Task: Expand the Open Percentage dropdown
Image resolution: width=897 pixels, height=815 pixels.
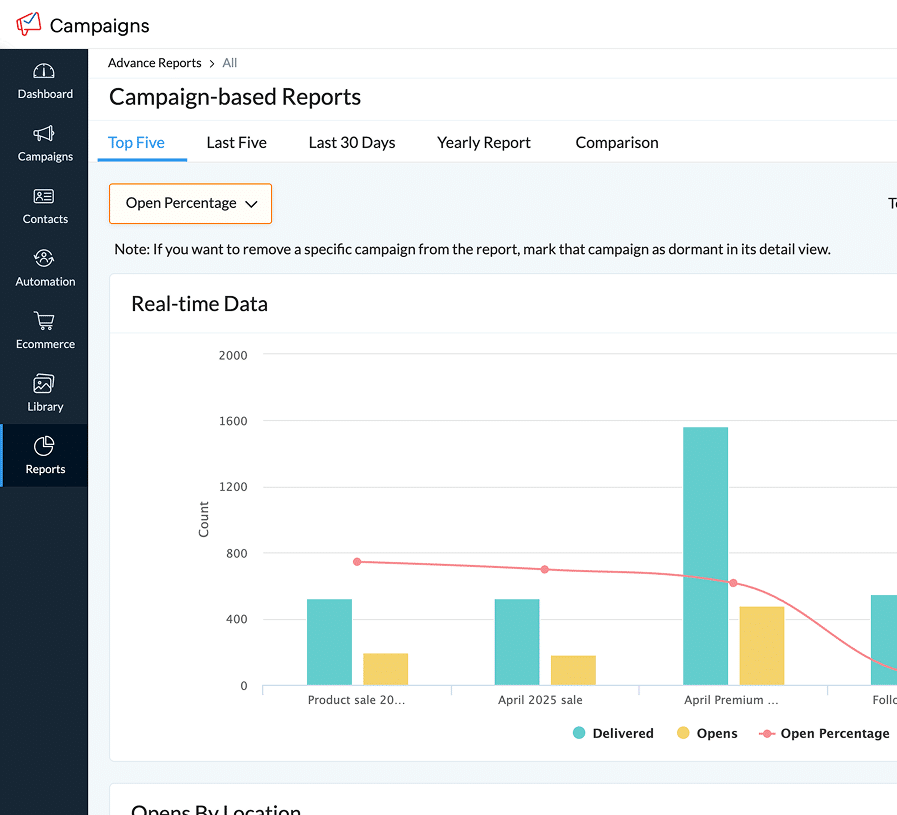Action: (190, 203)
